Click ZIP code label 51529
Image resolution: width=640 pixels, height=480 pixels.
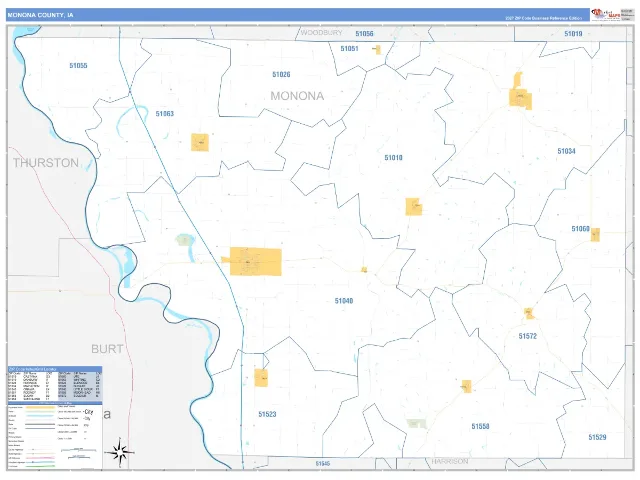[597, 437]
